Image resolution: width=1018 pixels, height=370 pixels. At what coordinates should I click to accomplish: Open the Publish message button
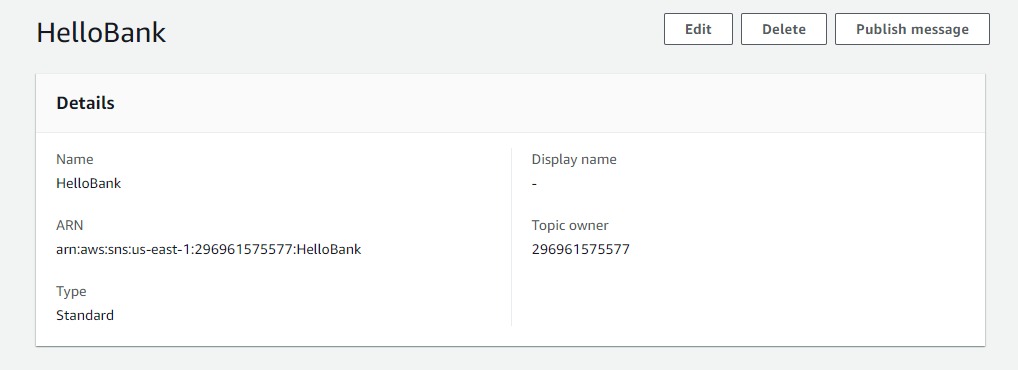(912, 29)
